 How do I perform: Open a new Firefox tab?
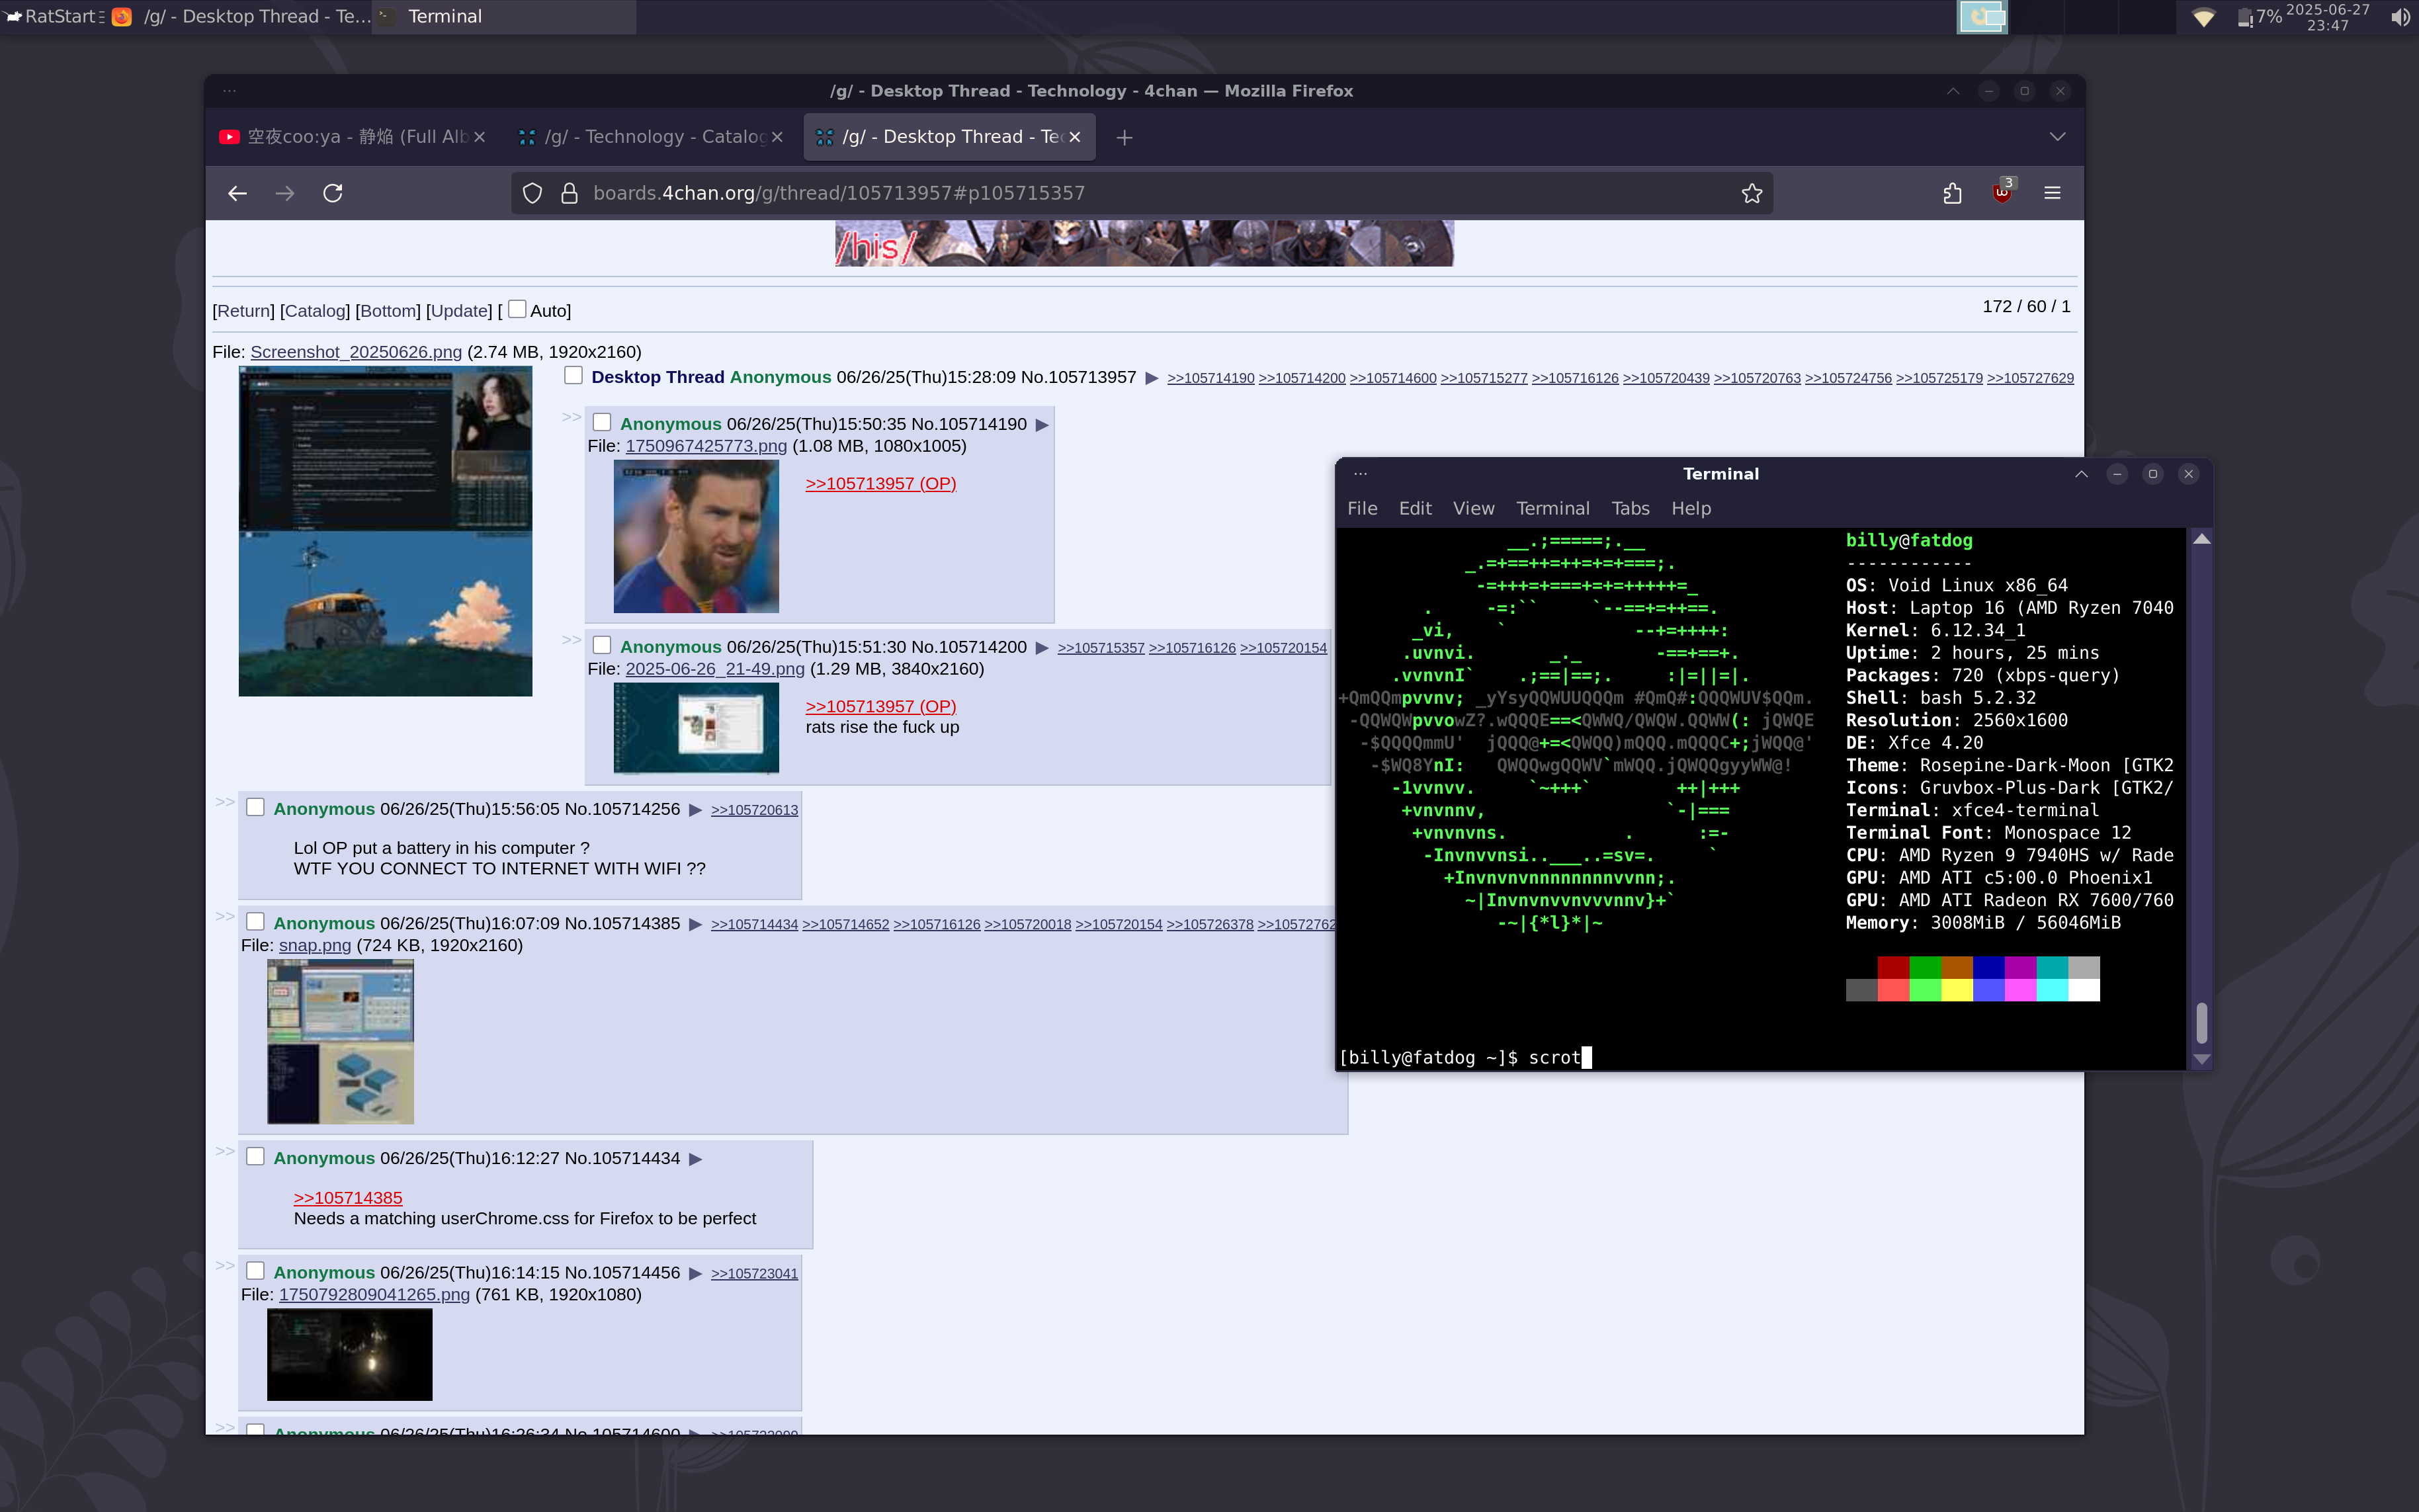[1124, 137]
